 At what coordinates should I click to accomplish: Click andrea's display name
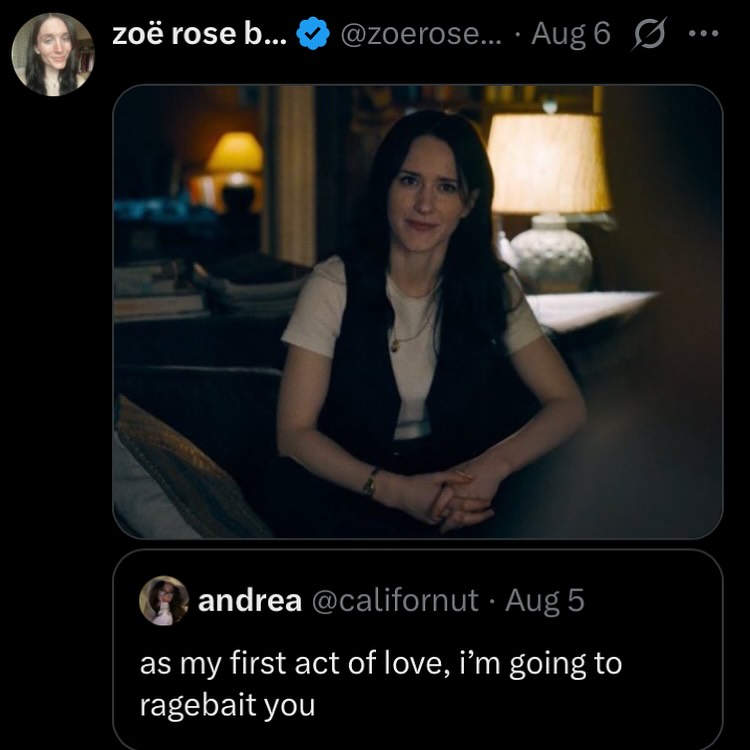point(250,600)
